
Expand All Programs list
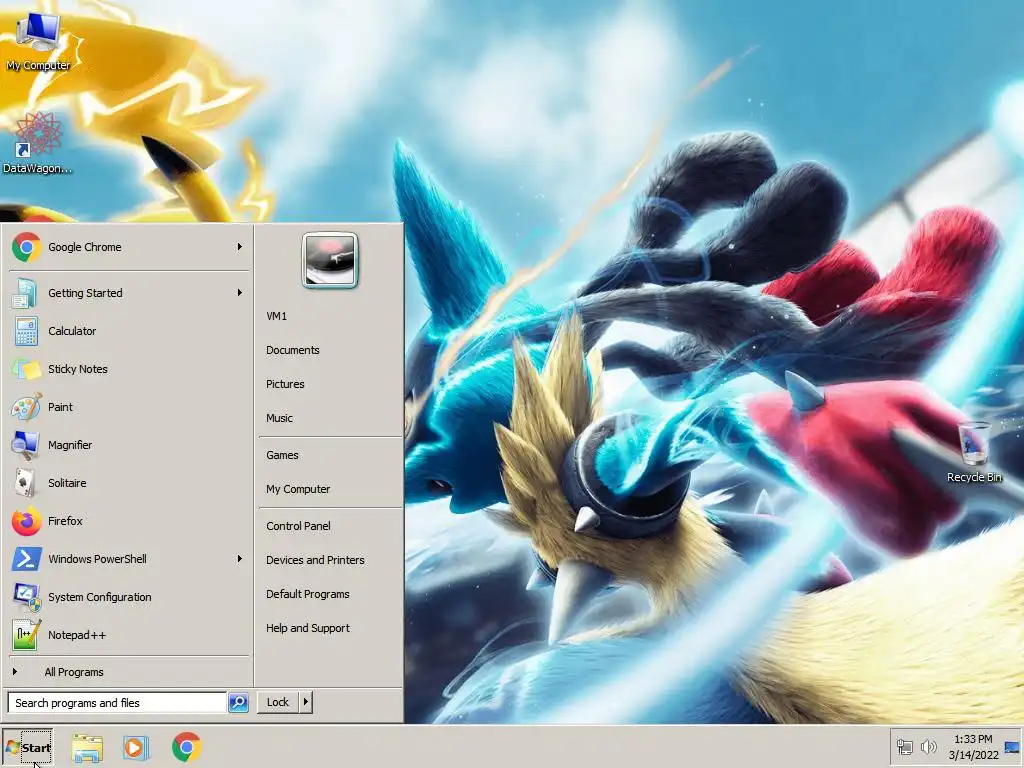pos(129,672)
